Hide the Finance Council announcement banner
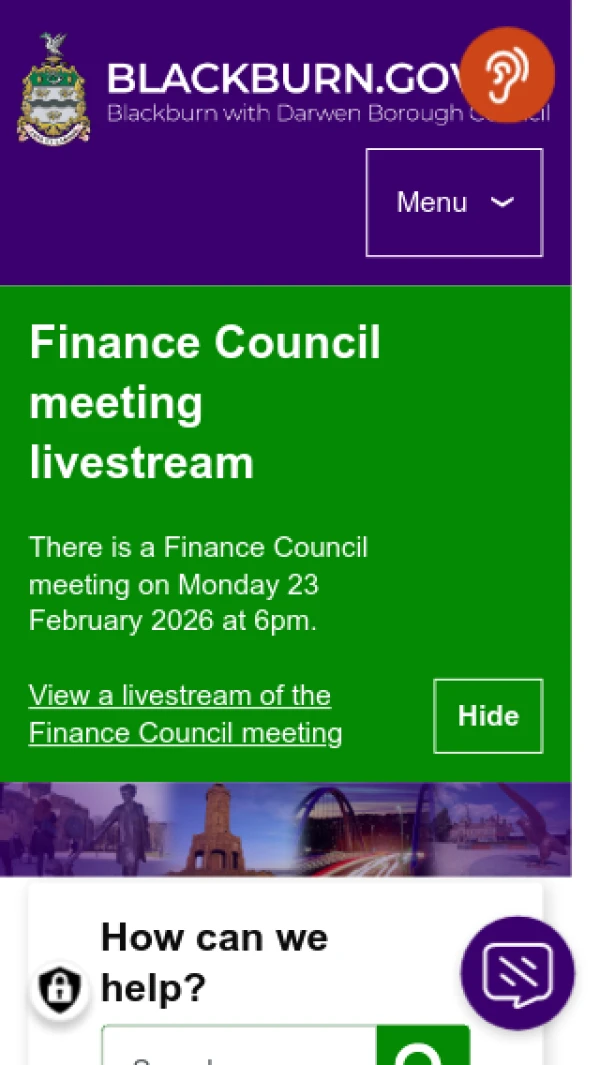This screenshot has width=600, height=1065. pyautogui.click(x=488, y=716)
